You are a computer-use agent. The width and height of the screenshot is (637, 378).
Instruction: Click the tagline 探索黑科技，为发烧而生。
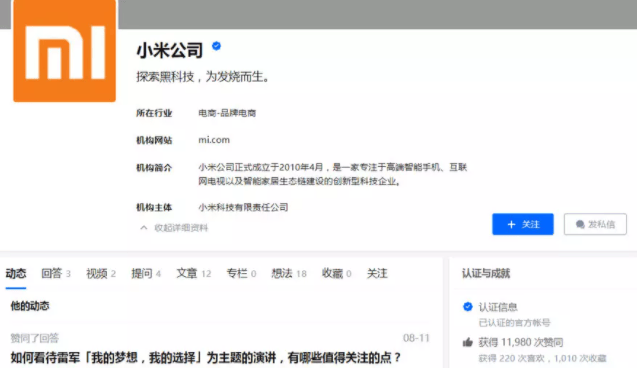tap(203, 76)
